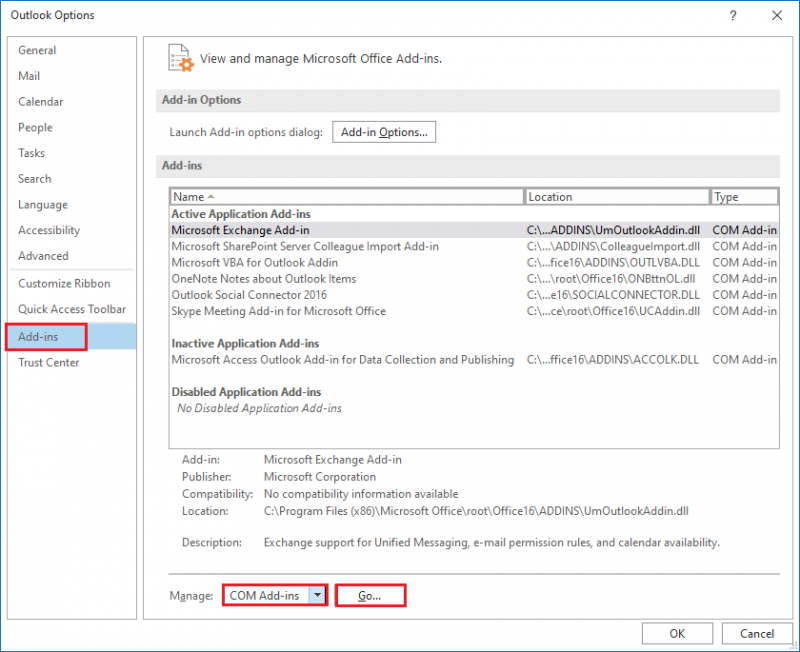
Task: Select Skype Meeting Add-in for Microsoft Office
Action: click(x=474, y=311)
